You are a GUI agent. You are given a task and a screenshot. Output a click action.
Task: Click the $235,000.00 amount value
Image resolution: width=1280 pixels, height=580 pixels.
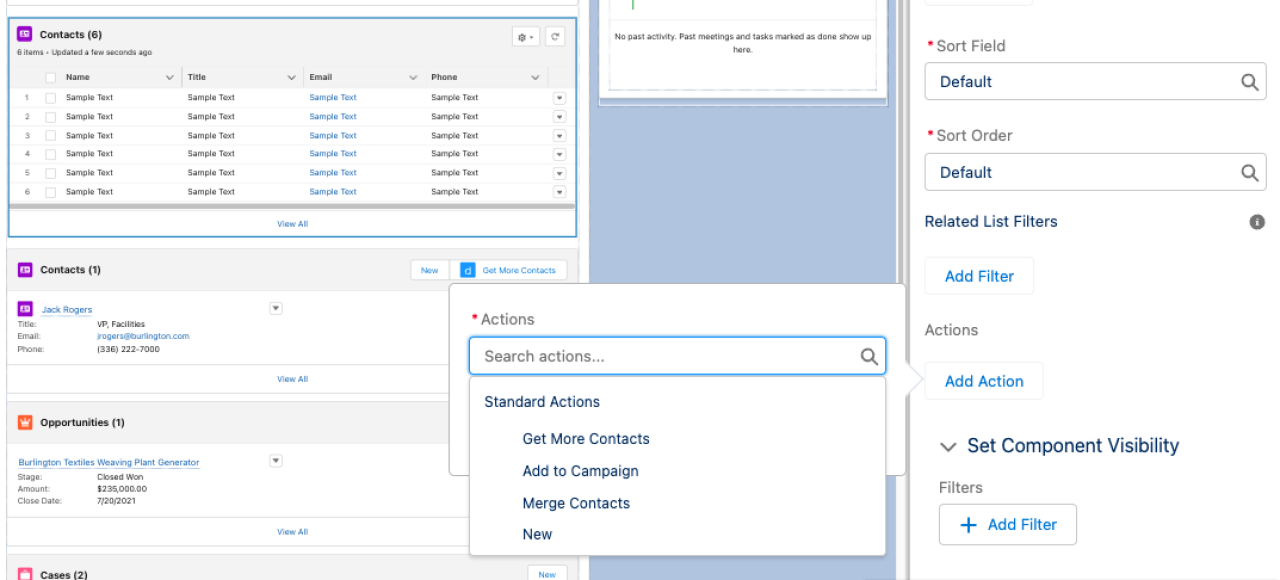(123, 489)
